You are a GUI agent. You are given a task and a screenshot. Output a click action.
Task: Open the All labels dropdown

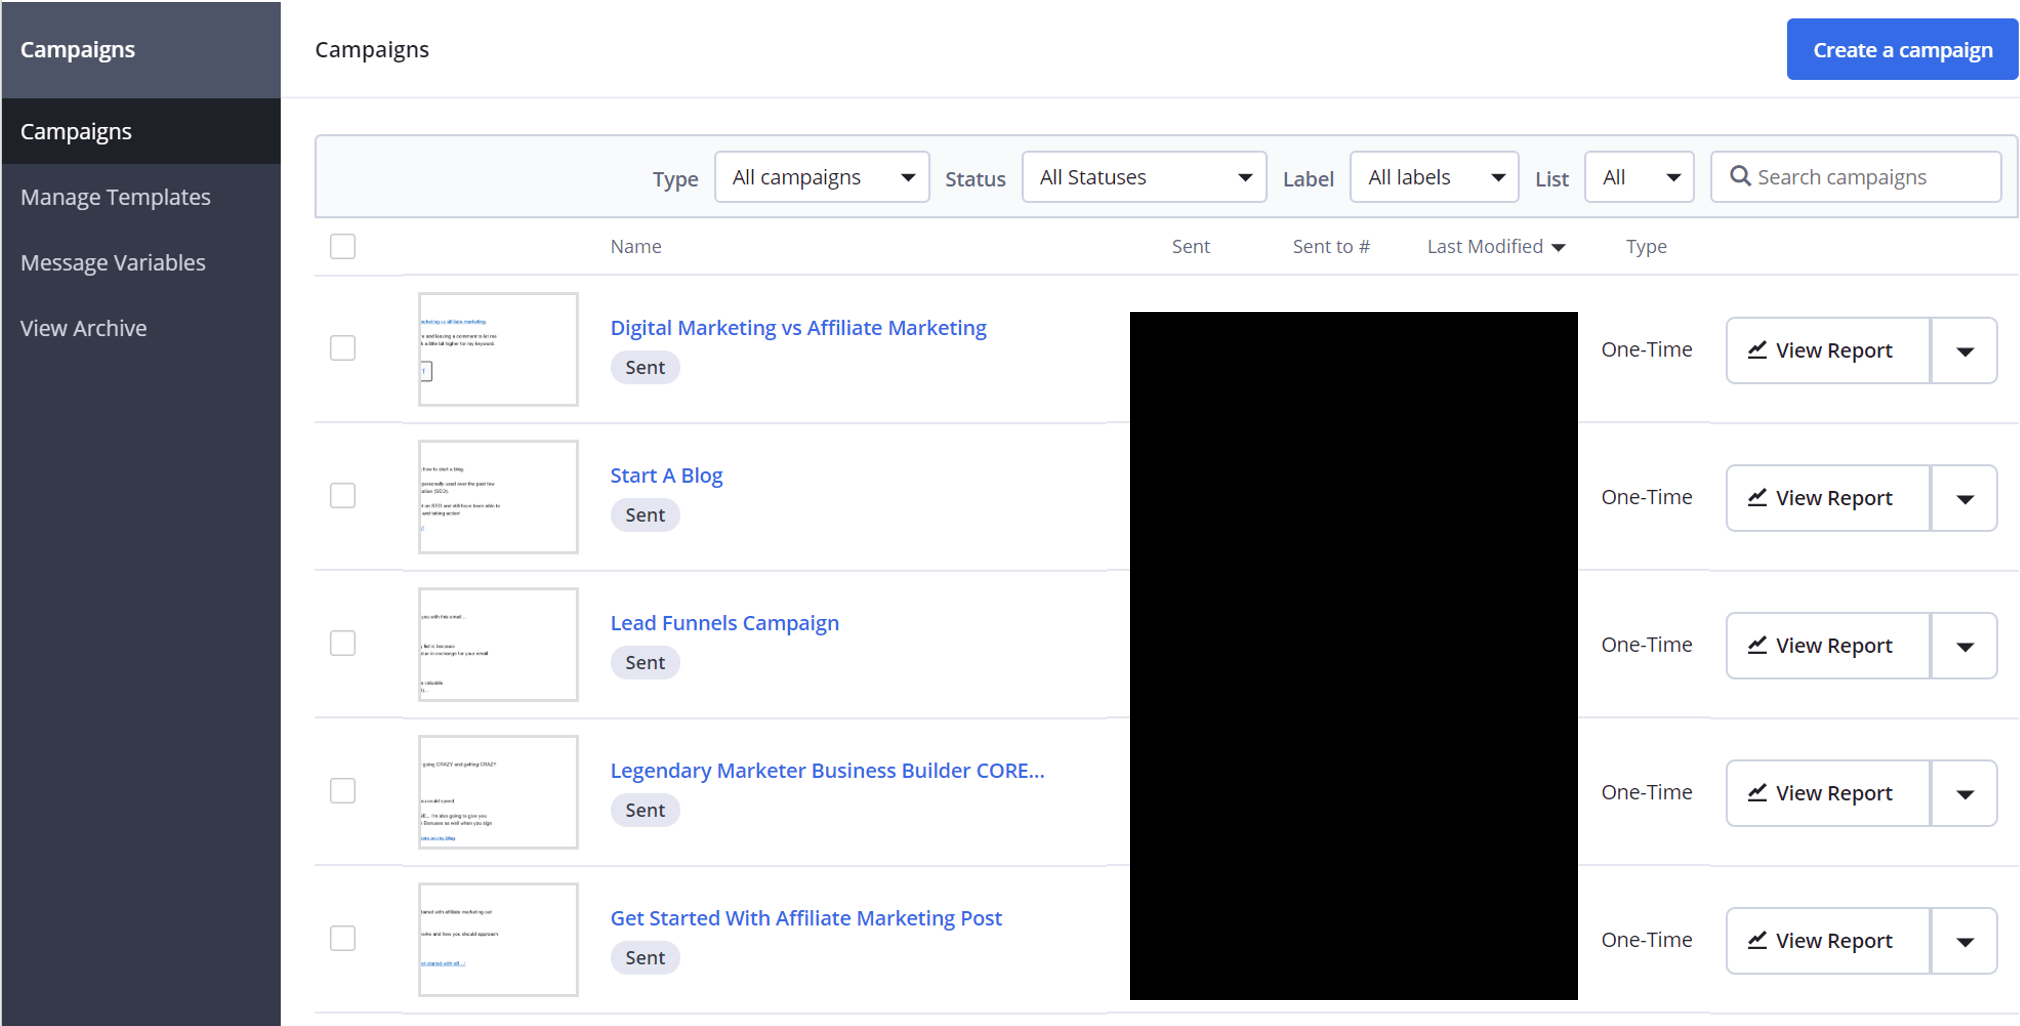1433,177
